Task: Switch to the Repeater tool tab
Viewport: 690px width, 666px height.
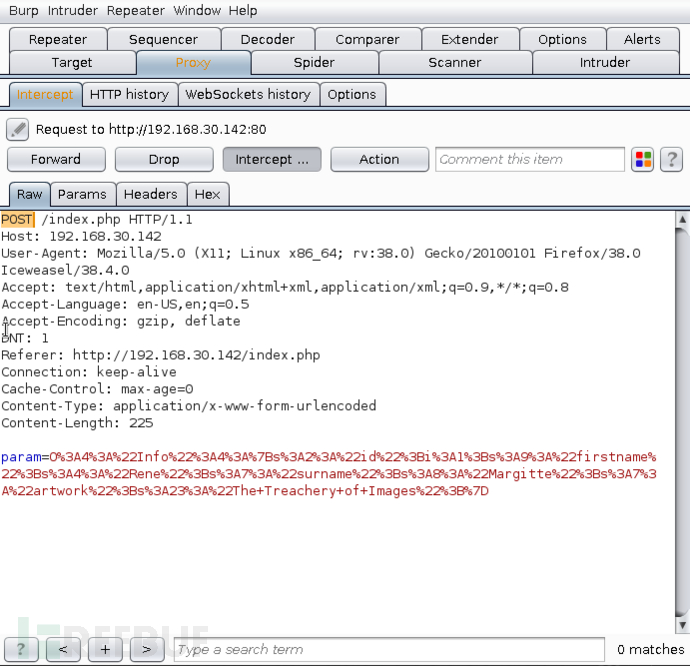Action: click(x=58, y=39)
